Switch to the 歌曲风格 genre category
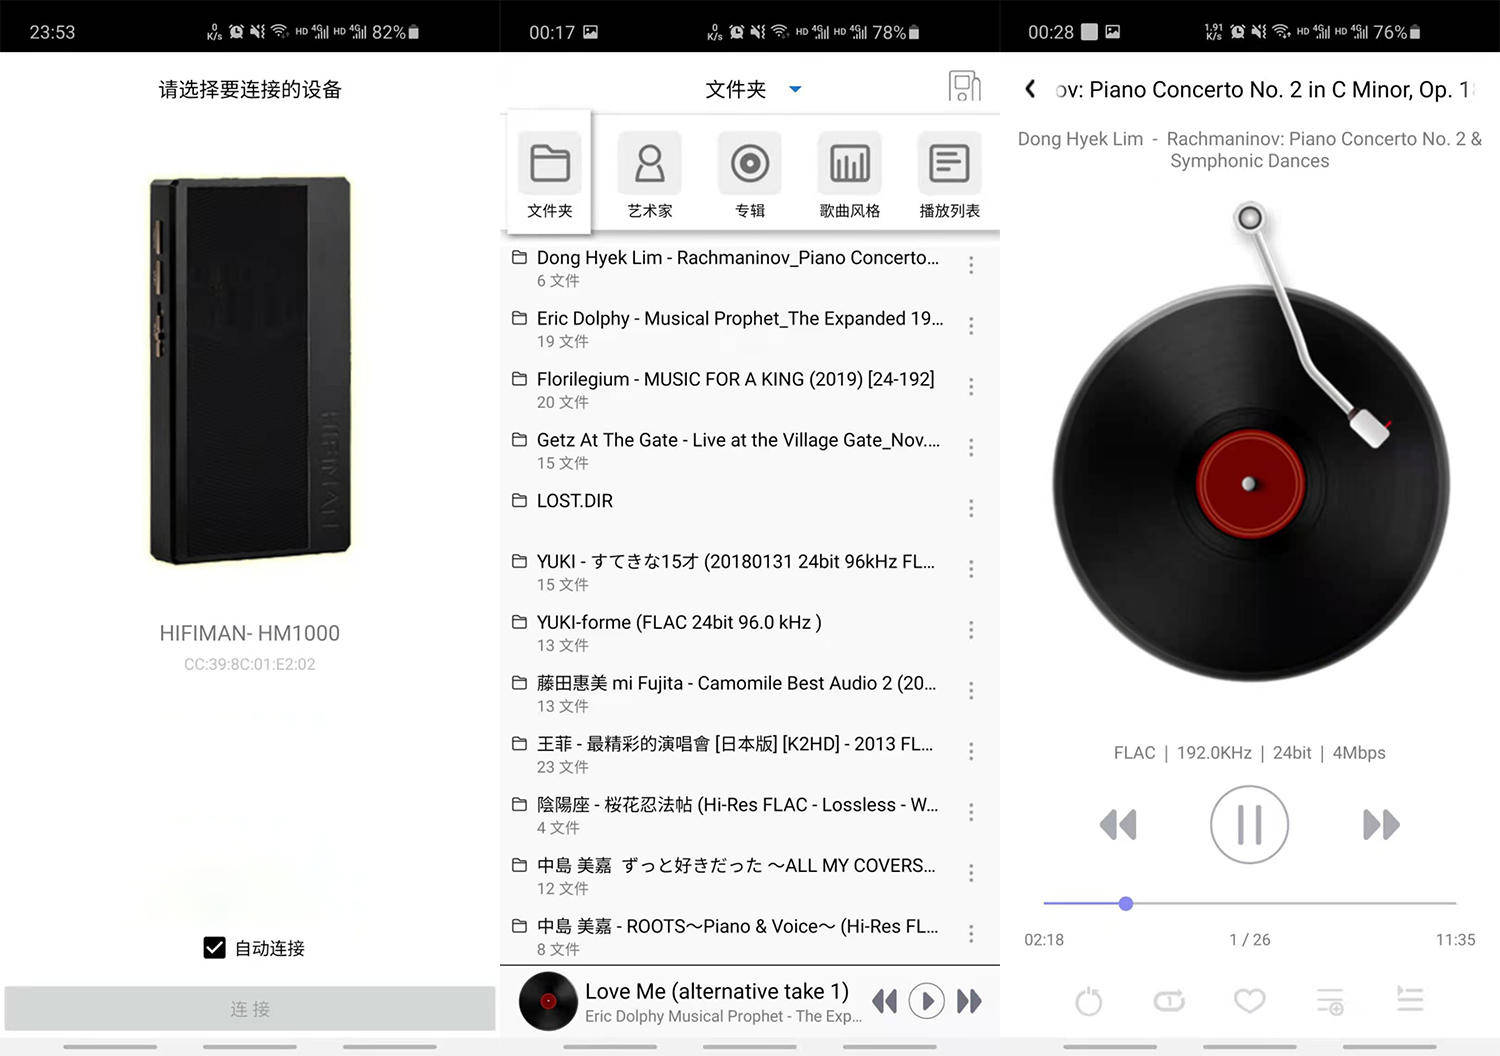The height and width of the screenshot is (1056, 1500). click(850, 175)
